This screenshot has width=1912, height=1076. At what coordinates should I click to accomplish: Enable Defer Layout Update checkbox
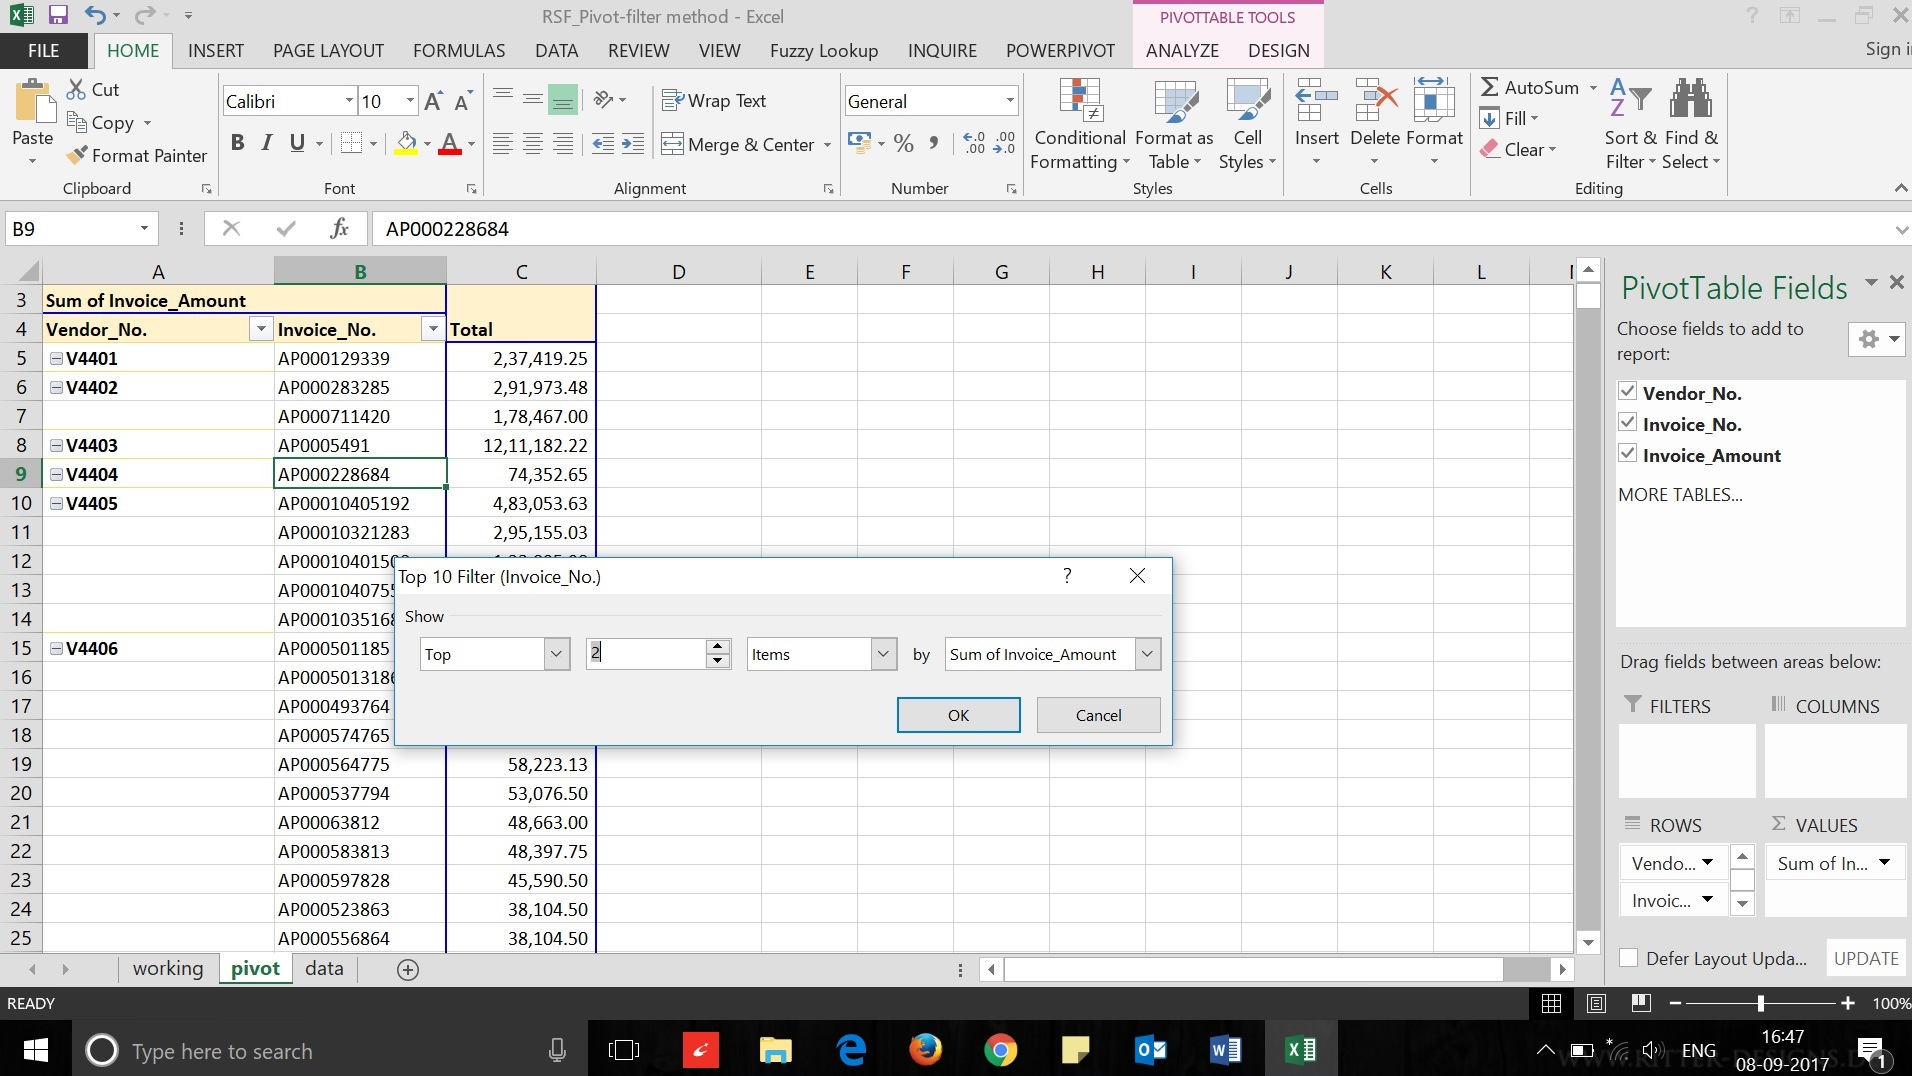point(1628,958)
